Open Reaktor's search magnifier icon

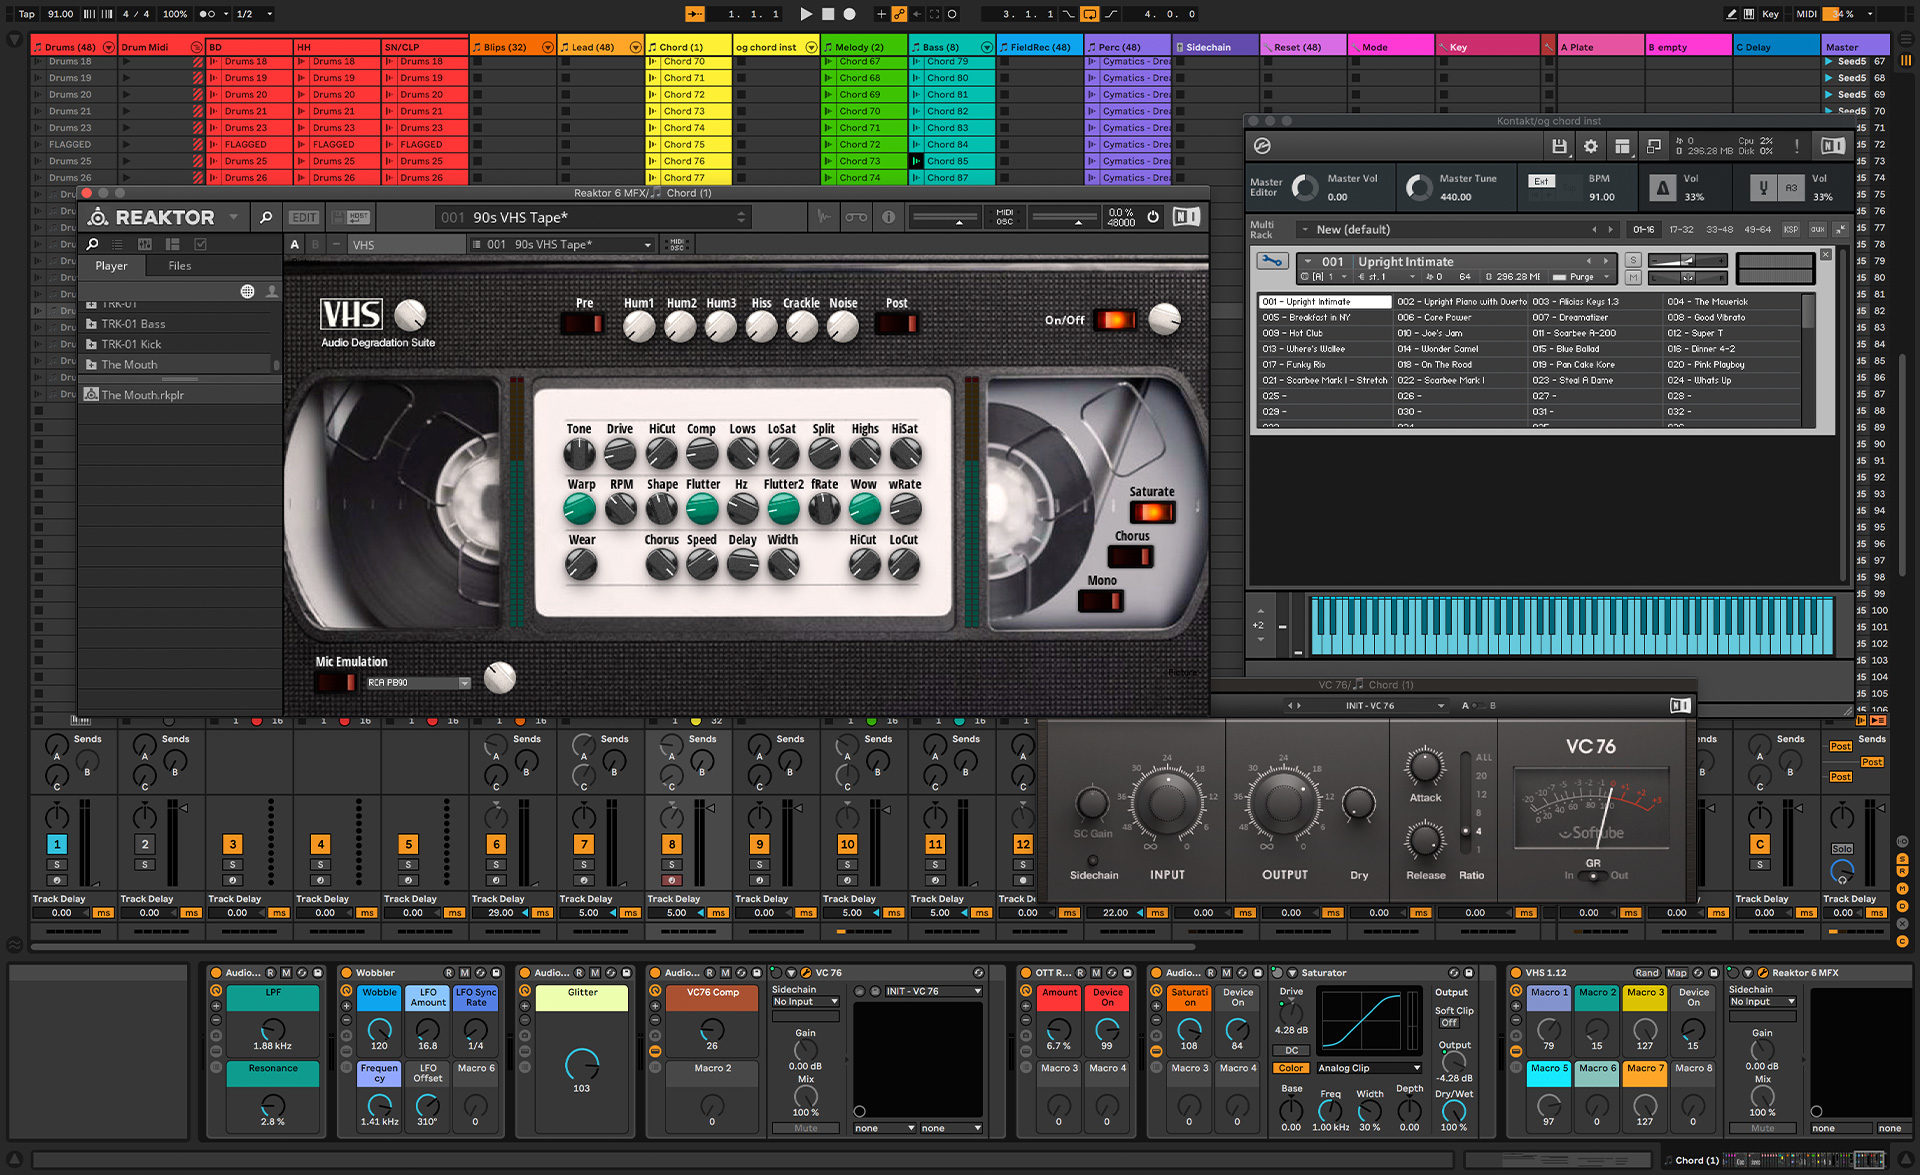tap(266, 217)
